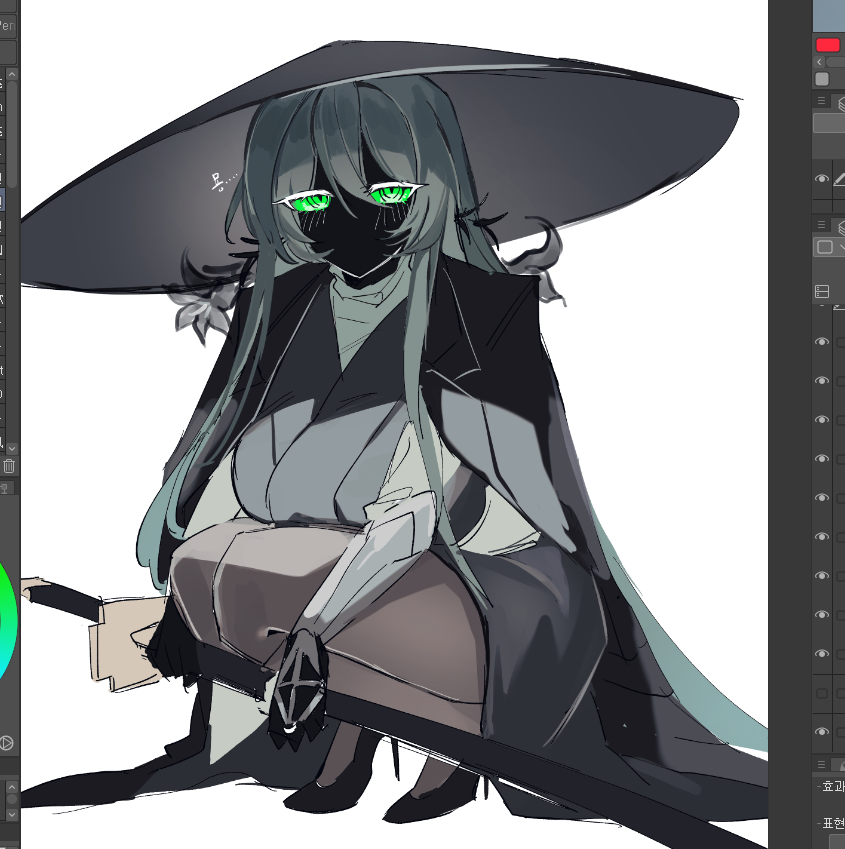Screen dimensions: 845x849
Task: Click the red color swatch
Action: tap(827, 45)
